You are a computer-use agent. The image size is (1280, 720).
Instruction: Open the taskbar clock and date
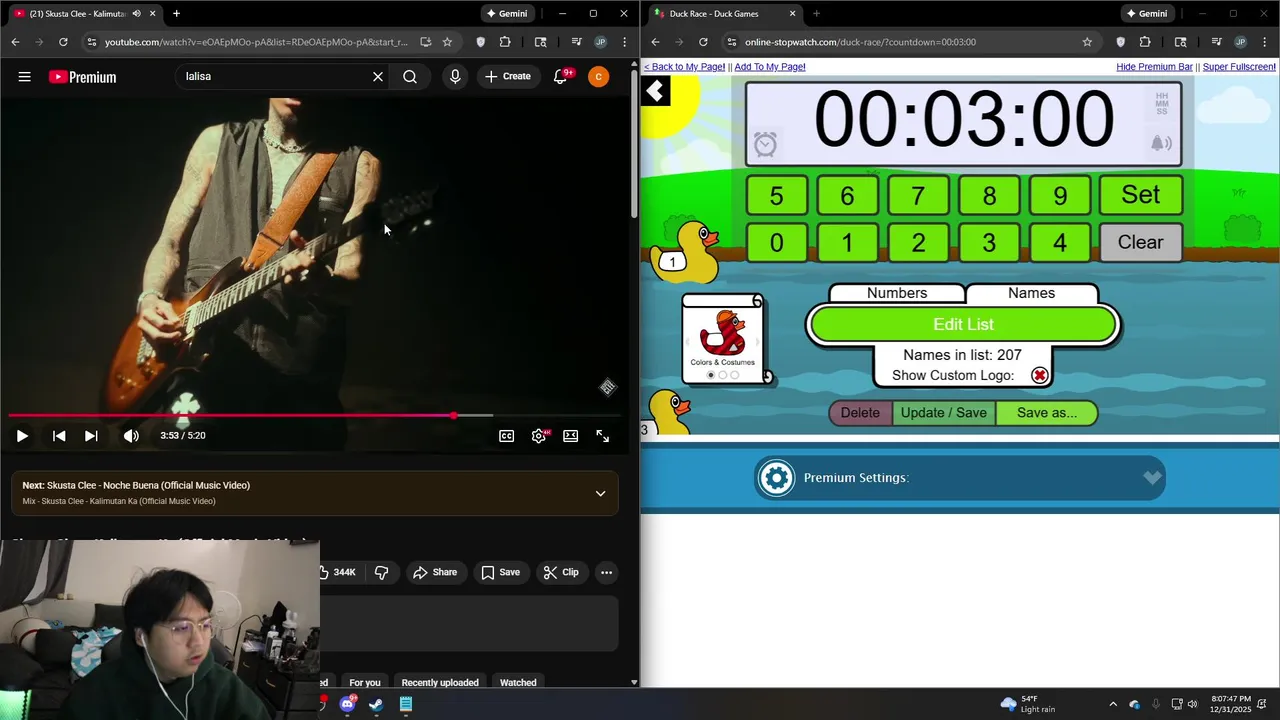pyautogui.click(x=1231, y=704)
